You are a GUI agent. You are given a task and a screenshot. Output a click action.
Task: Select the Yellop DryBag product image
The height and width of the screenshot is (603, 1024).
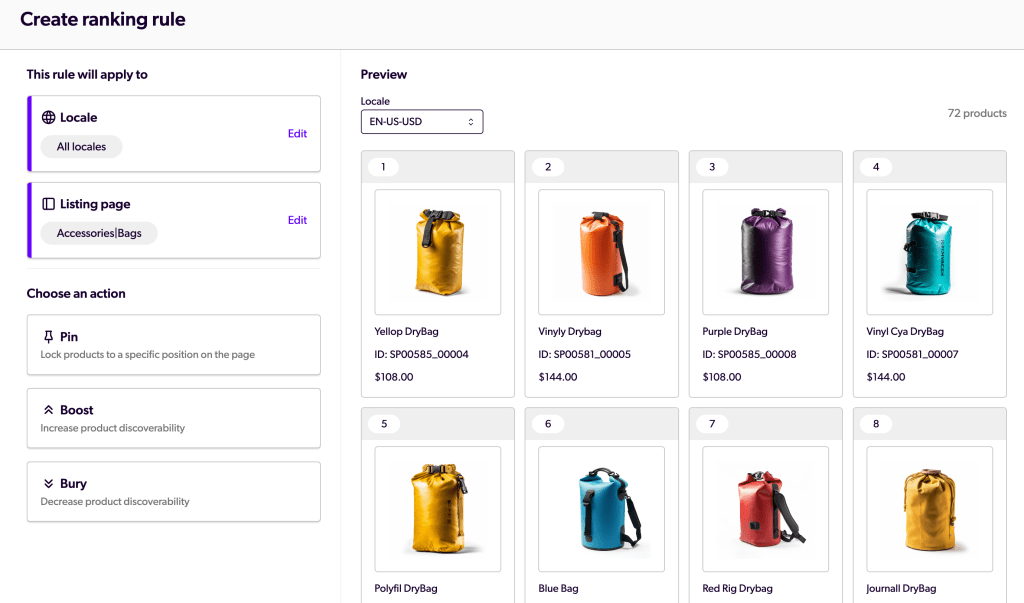(437, 252)
